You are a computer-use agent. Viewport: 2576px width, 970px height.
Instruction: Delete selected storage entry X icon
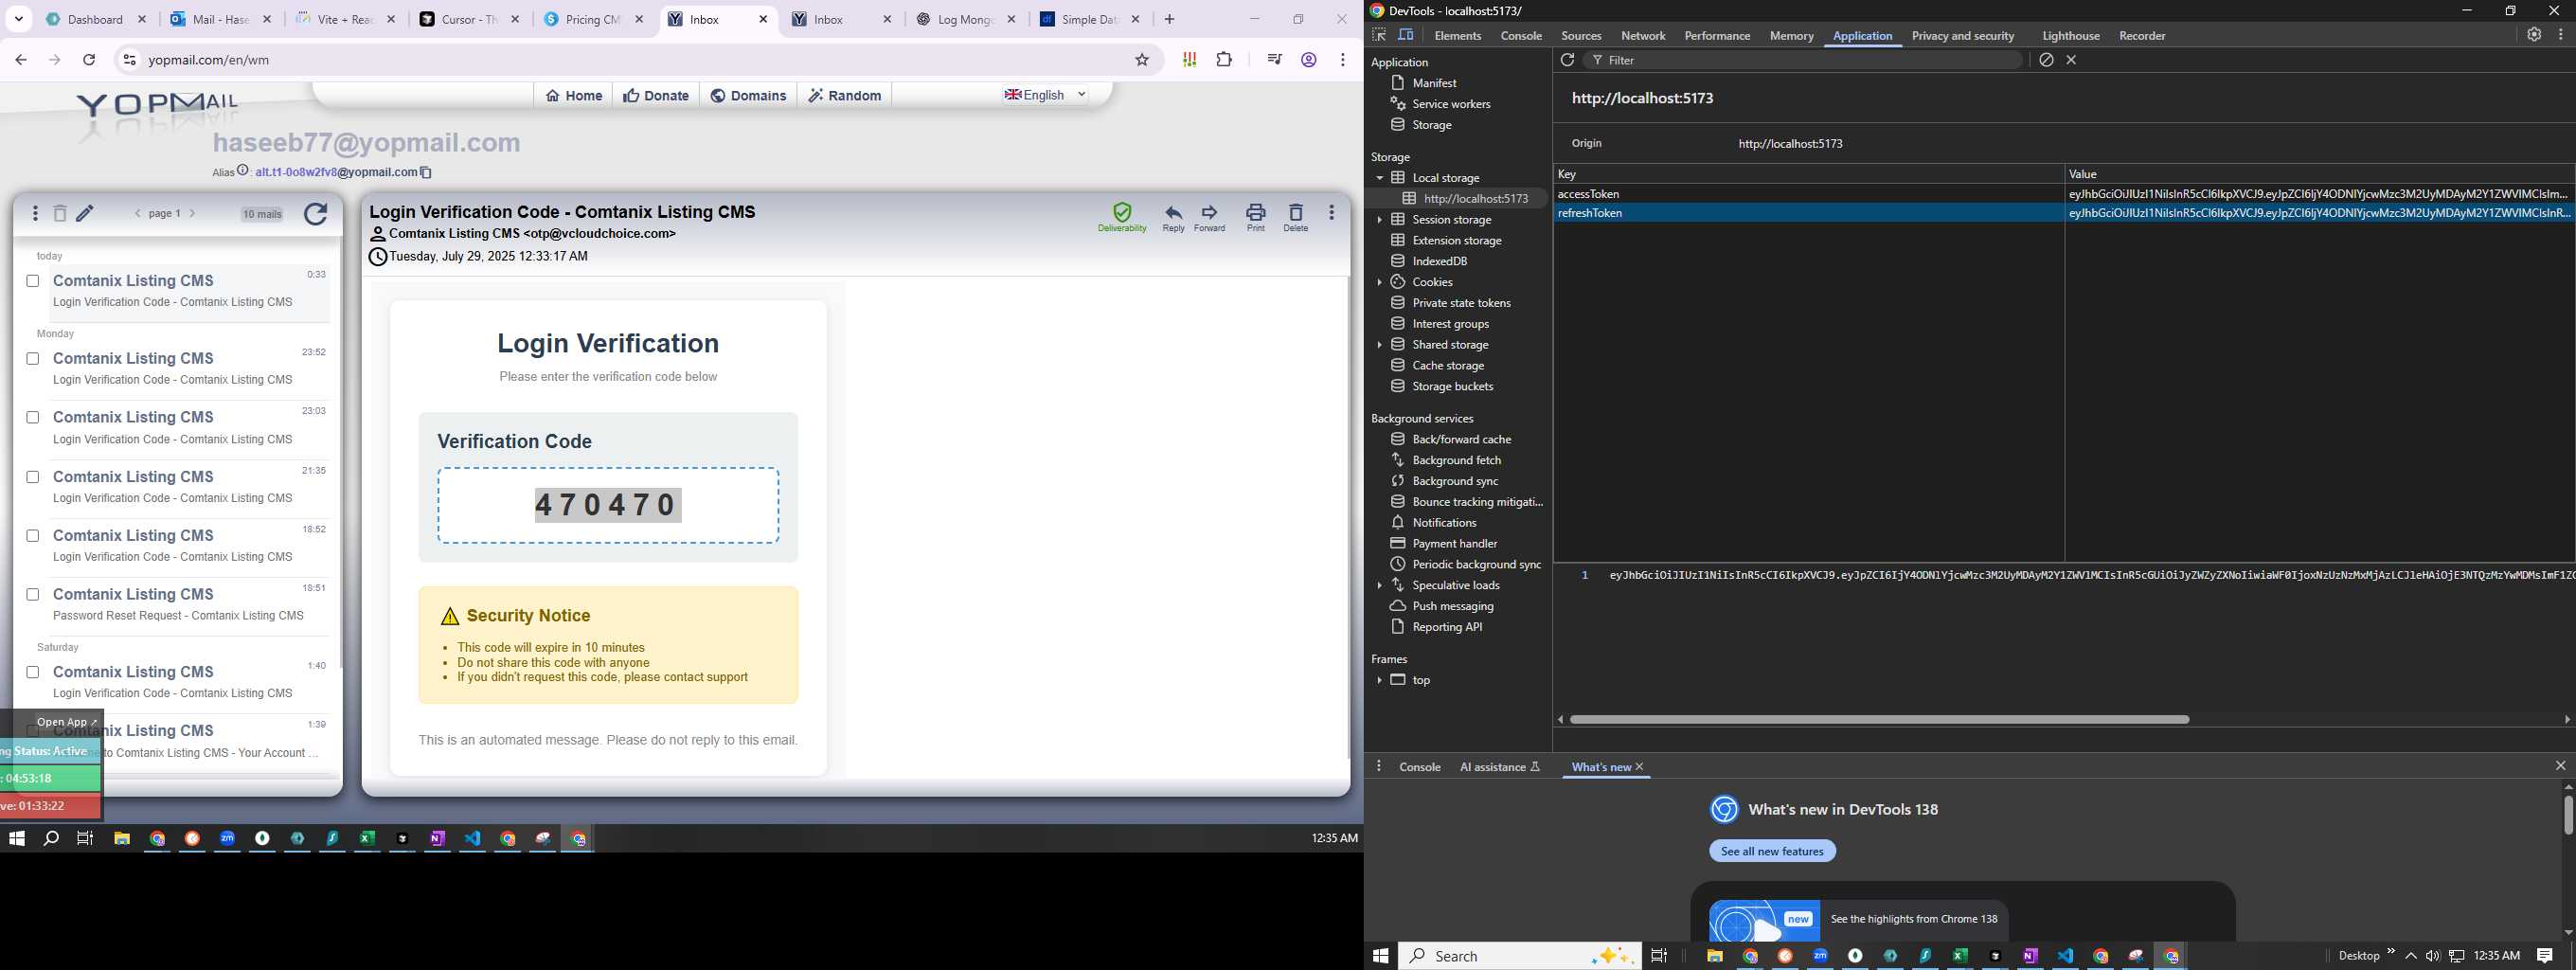point(2072,60)
